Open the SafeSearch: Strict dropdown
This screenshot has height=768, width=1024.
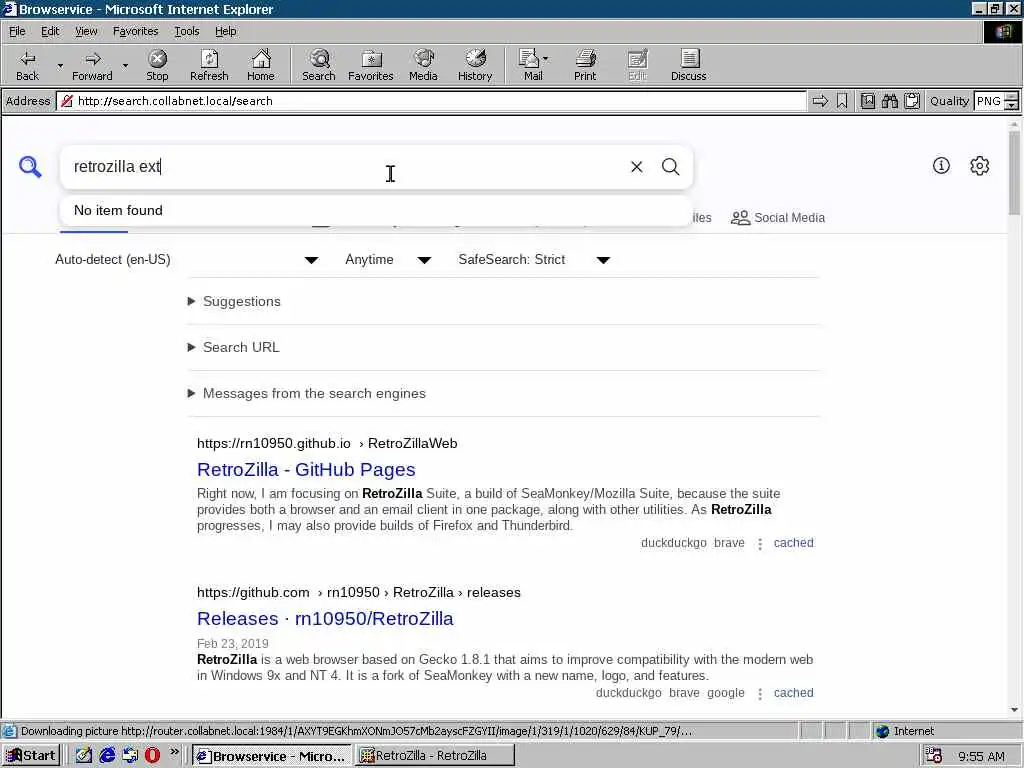[x=534, y=260]
